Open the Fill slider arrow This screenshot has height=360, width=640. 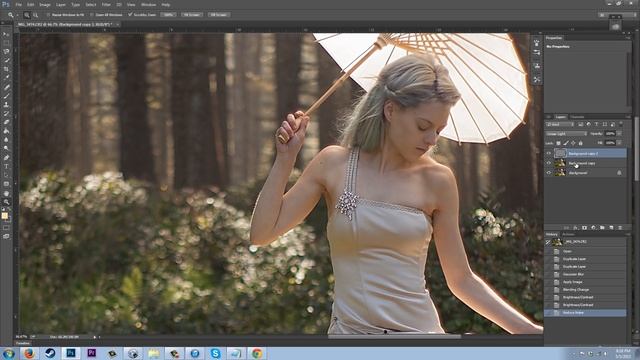[x=620, y=143]
